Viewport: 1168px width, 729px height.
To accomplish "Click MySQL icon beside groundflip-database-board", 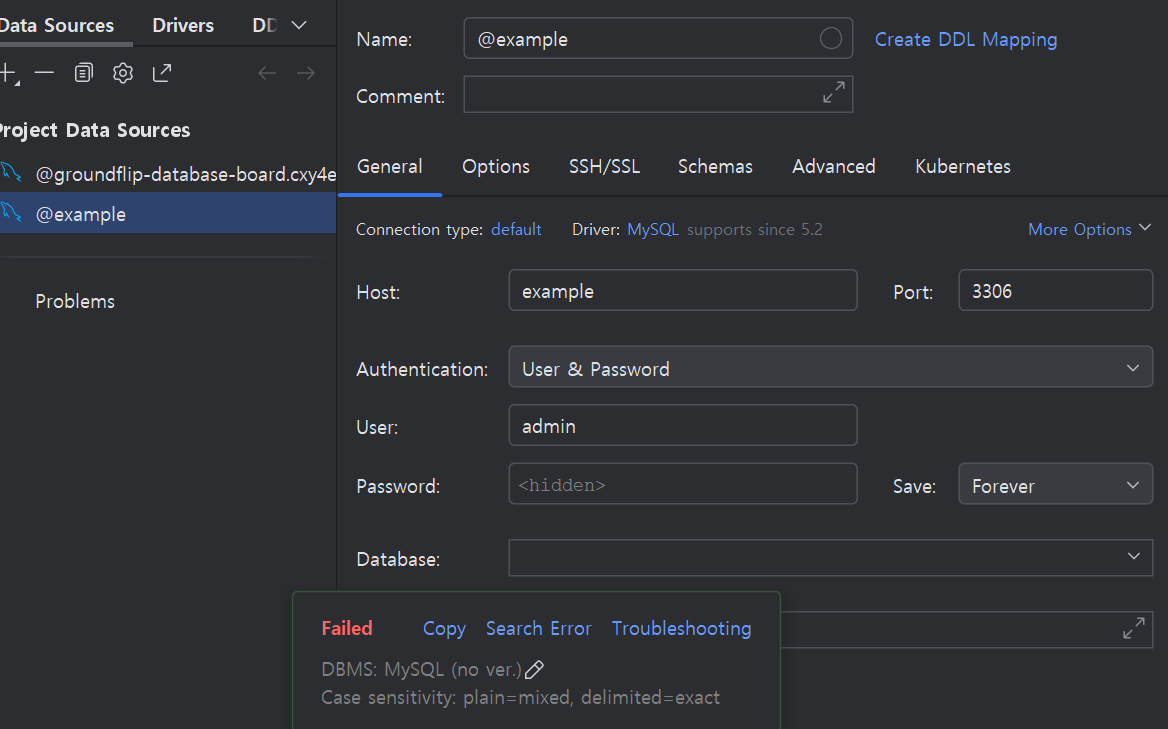I will (x=10, y=172).
